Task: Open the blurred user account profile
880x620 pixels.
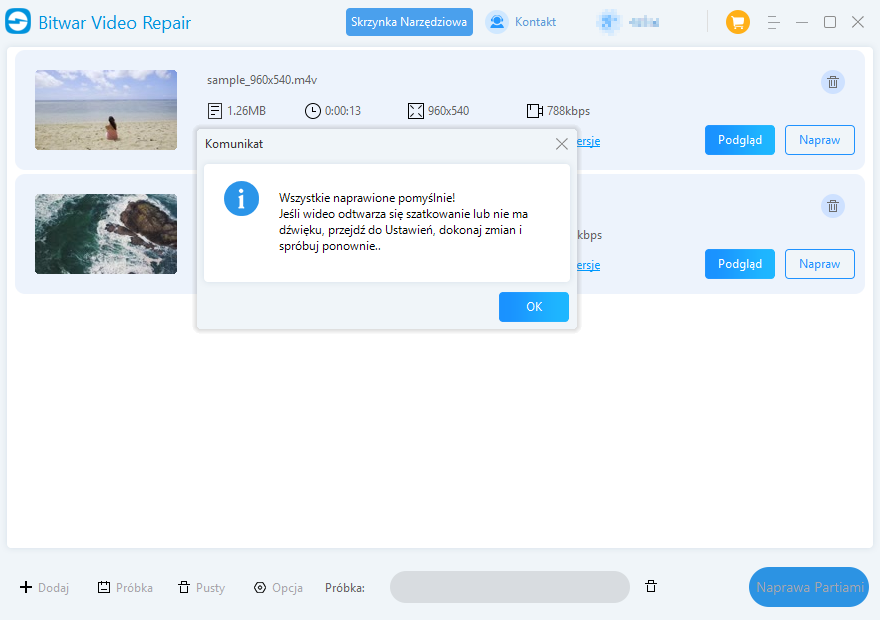Action: point(628,22)
